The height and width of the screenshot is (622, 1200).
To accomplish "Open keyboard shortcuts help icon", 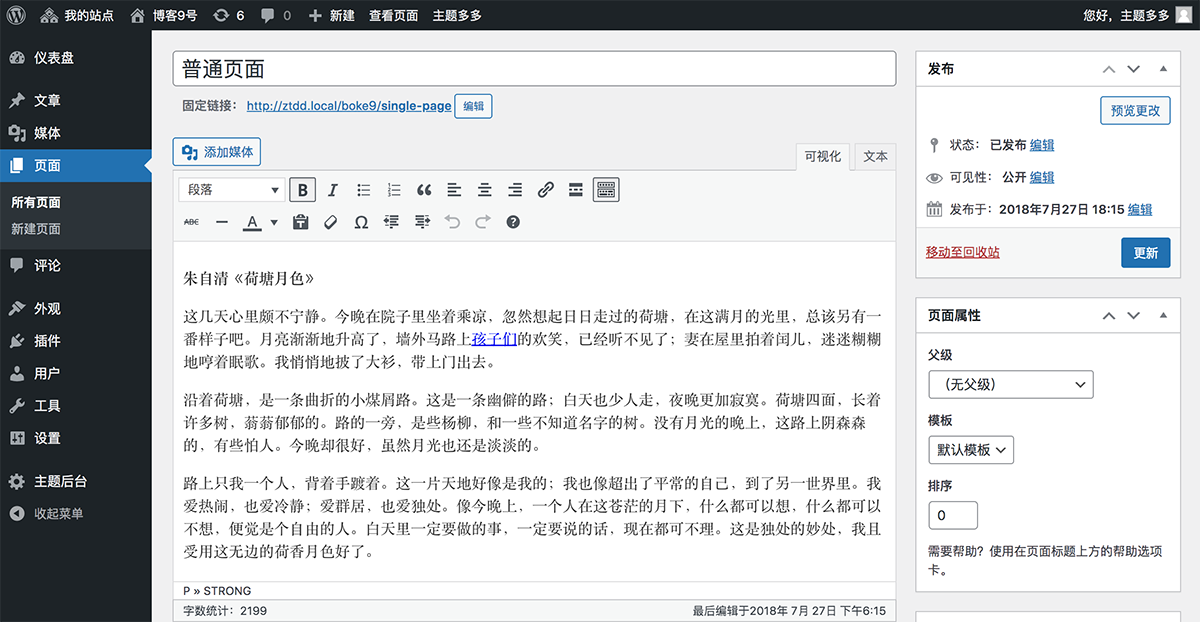I will coord(513,222).
